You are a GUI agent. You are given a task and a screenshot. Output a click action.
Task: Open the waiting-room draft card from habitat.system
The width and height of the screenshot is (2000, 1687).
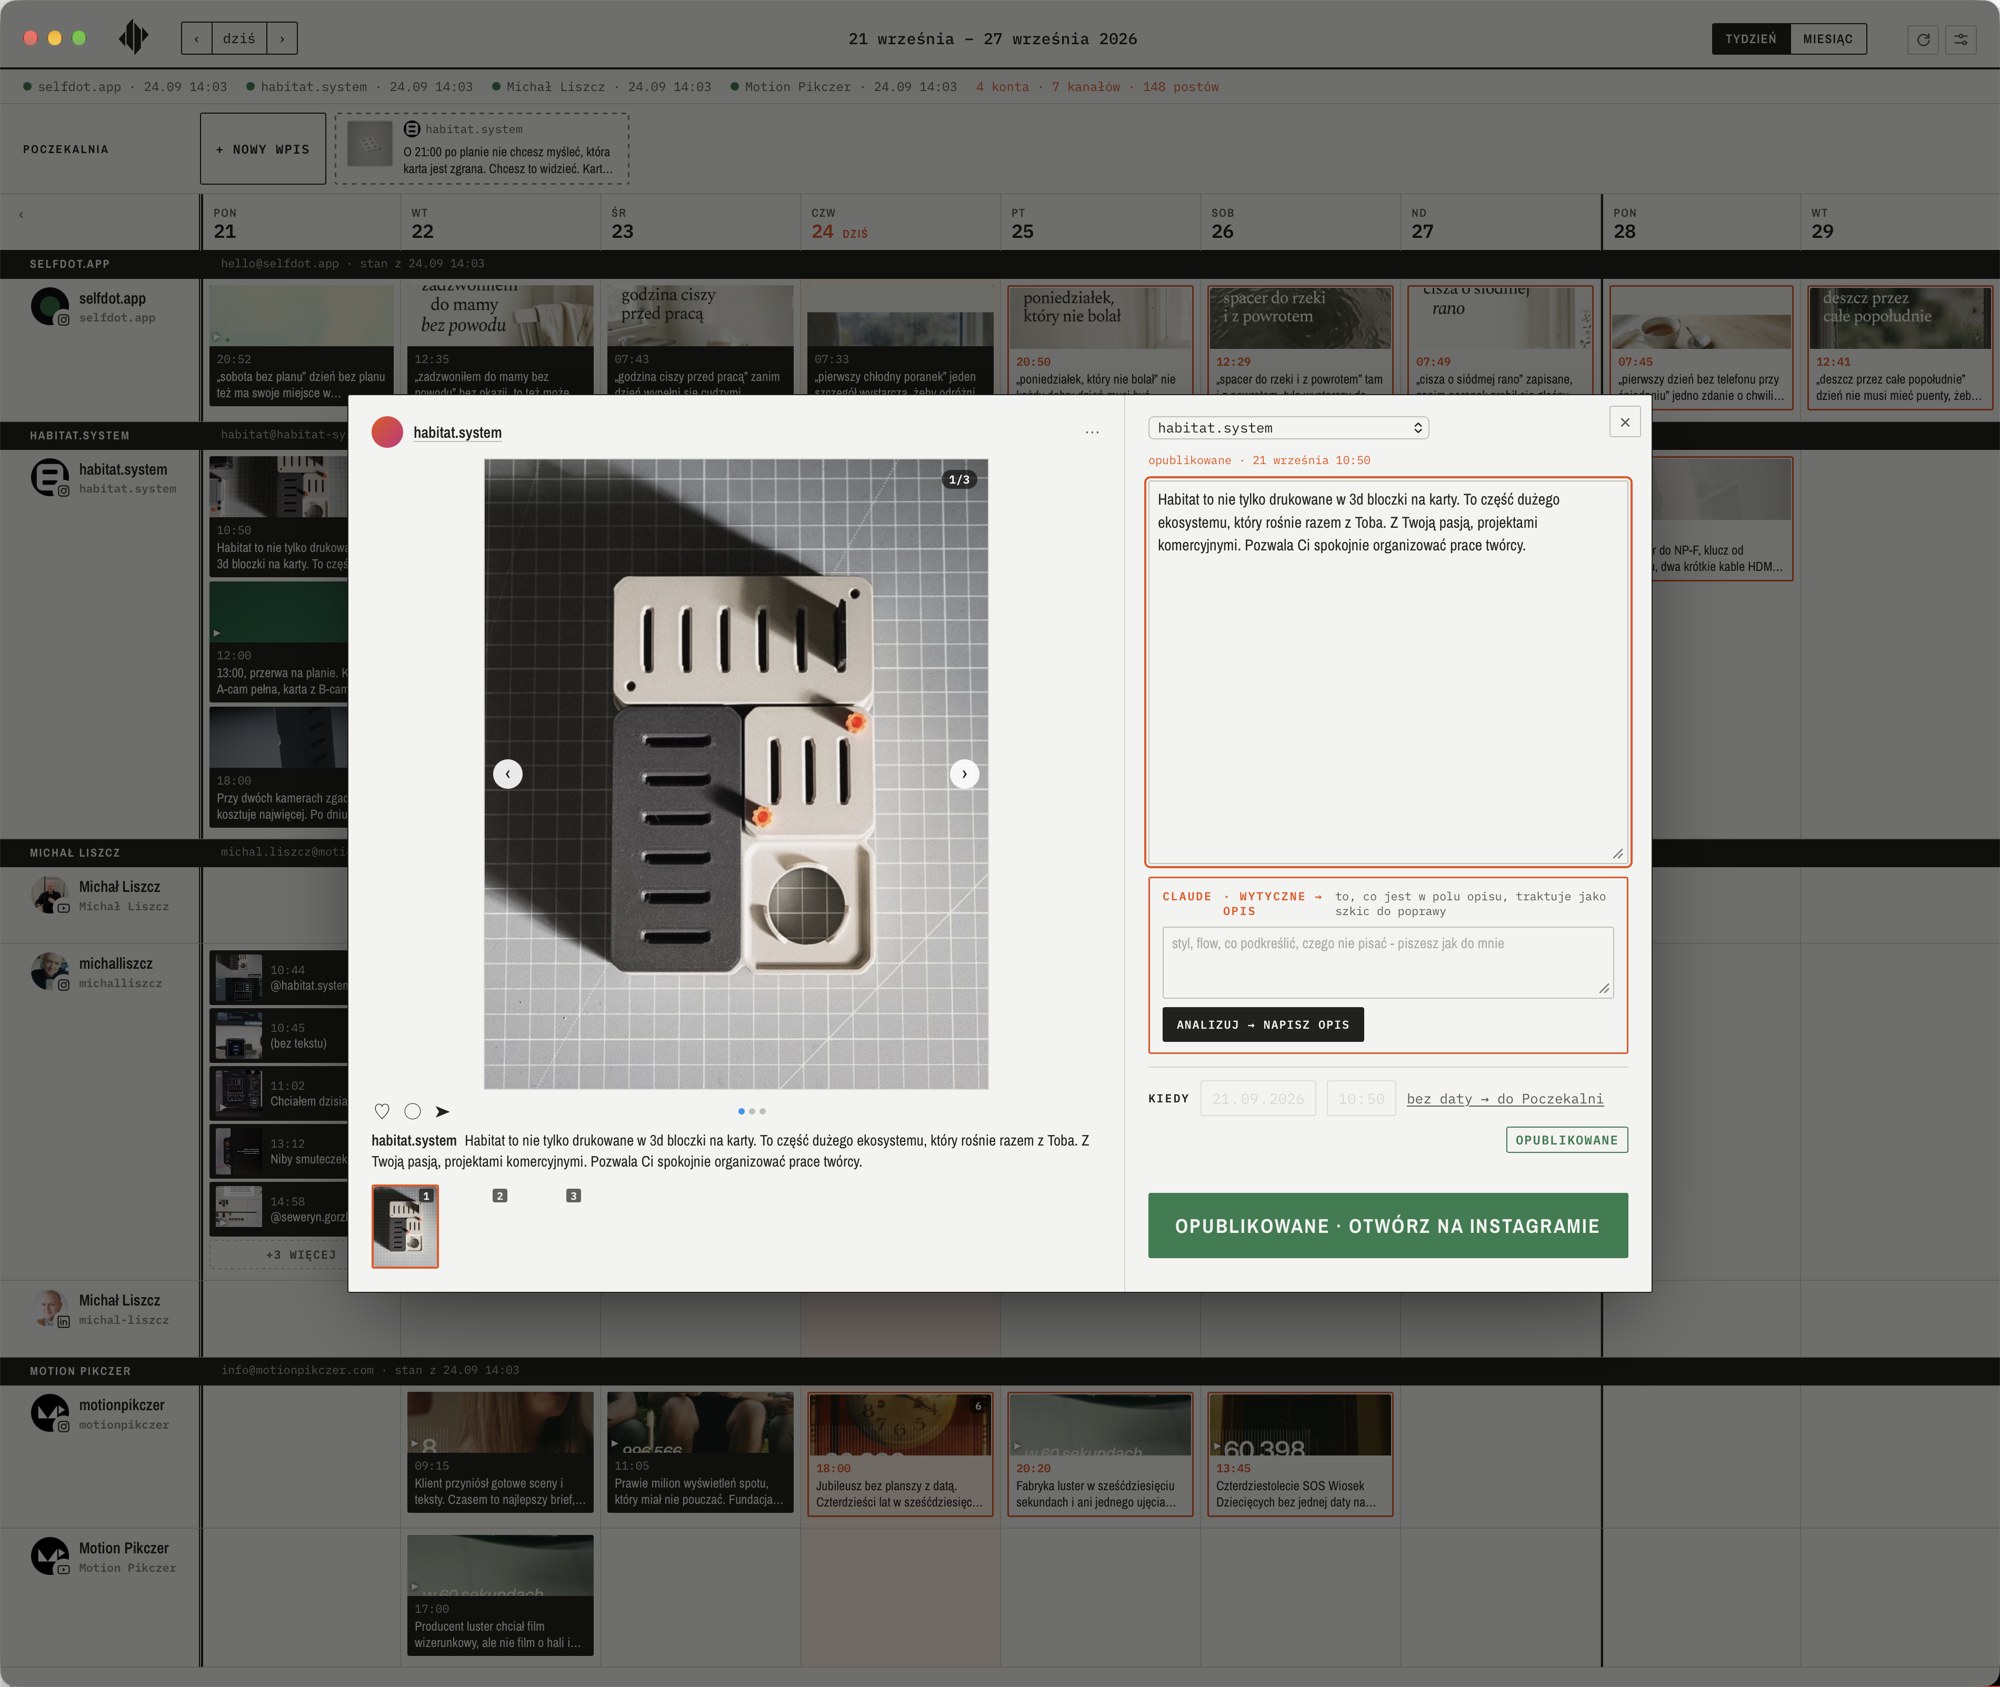click(482, 149)
